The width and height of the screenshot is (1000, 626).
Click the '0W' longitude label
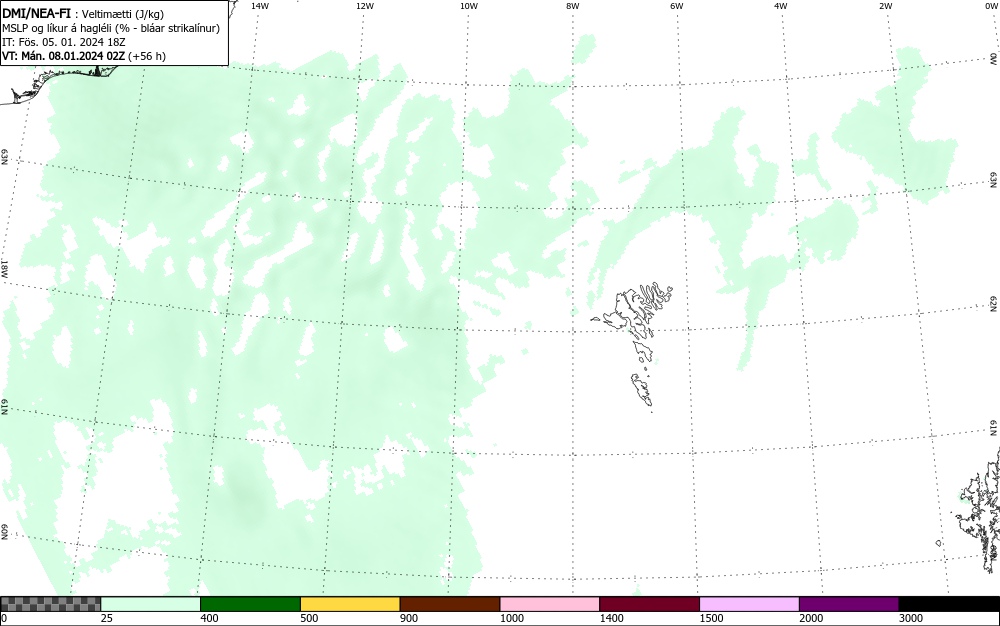point(990,6)
